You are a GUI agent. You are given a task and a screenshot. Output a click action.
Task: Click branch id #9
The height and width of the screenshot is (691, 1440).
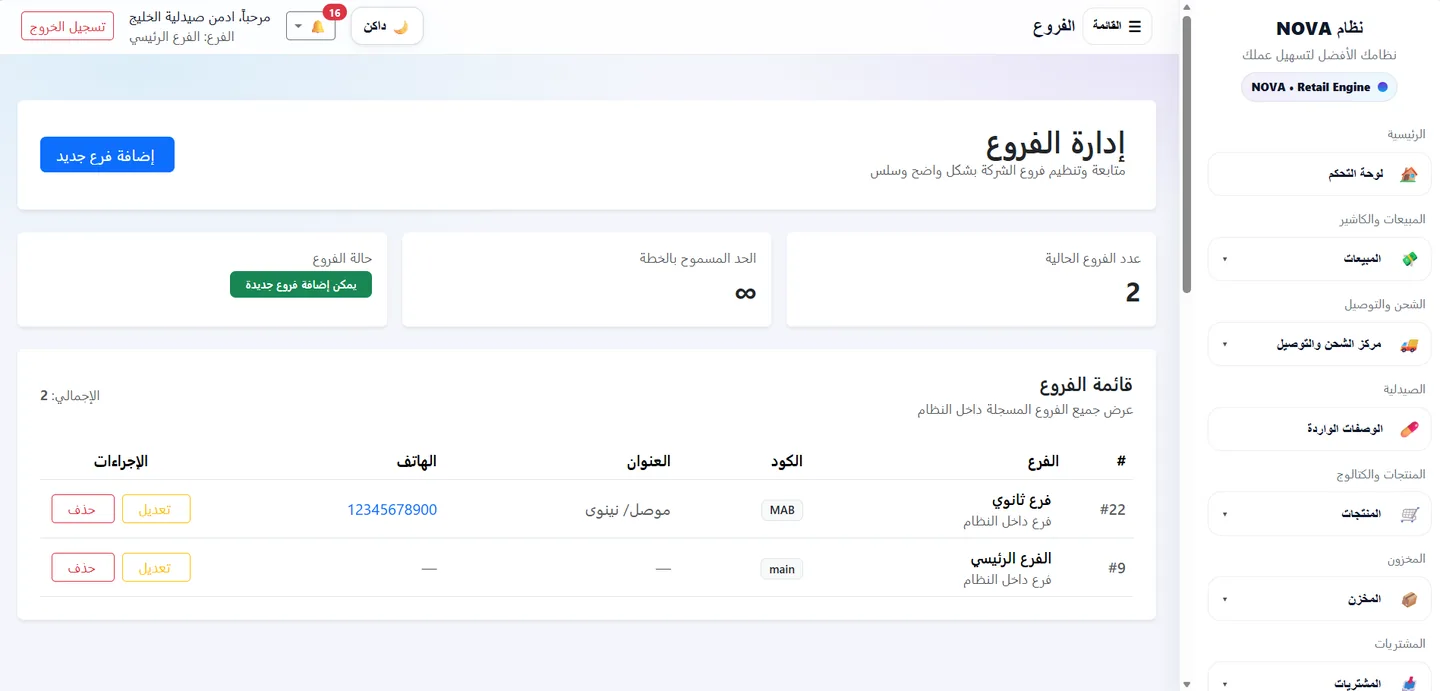click(x=1117, y=568)
